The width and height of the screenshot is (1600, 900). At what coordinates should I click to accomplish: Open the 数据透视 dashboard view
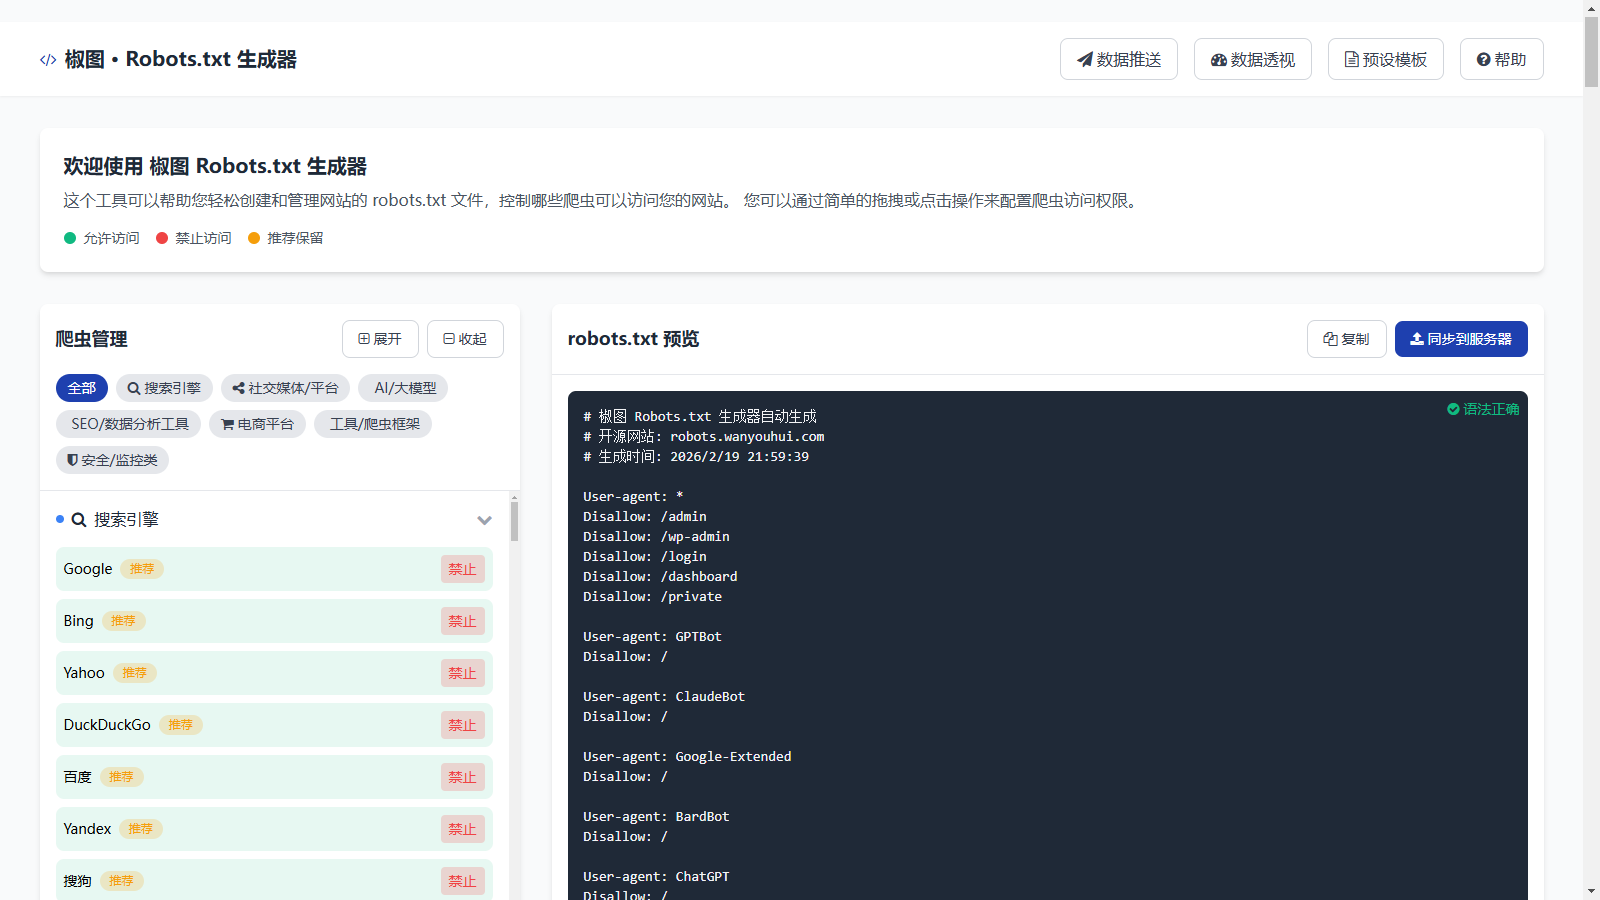click(1252, 60)
